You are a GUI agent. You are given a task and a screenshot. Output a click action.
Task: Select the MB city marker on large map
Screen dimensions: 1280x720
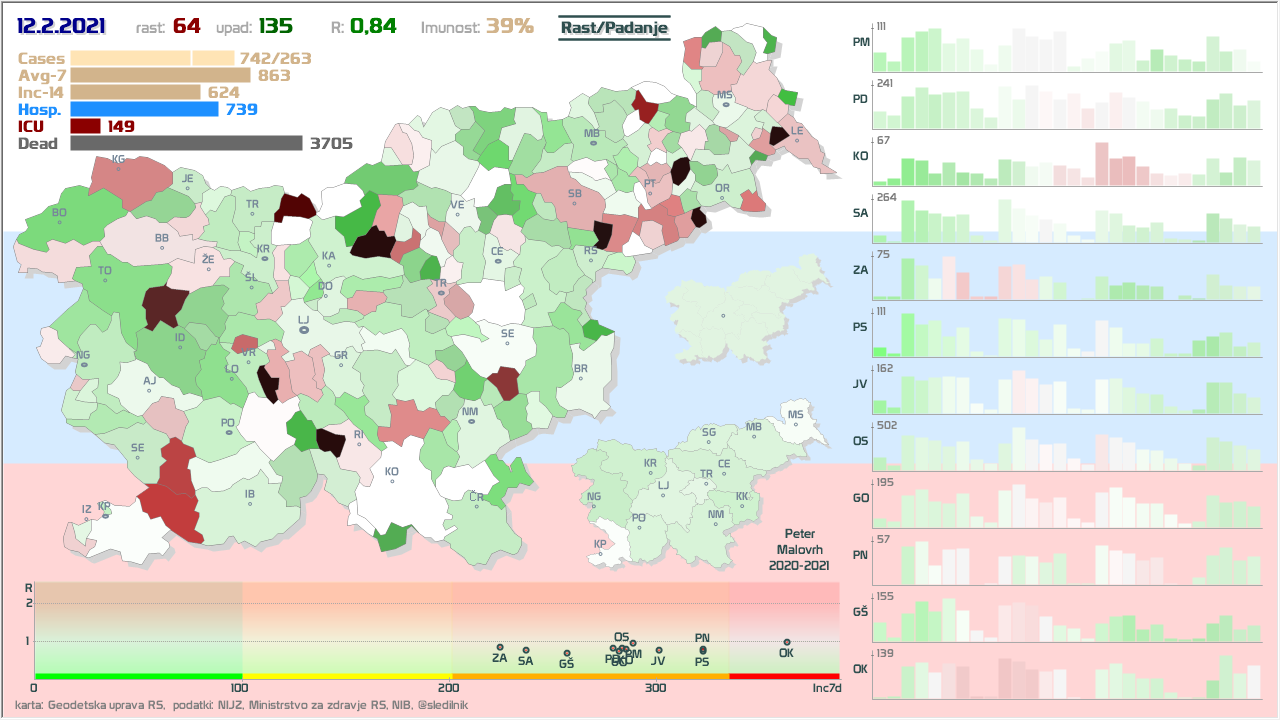click(593, 143)
